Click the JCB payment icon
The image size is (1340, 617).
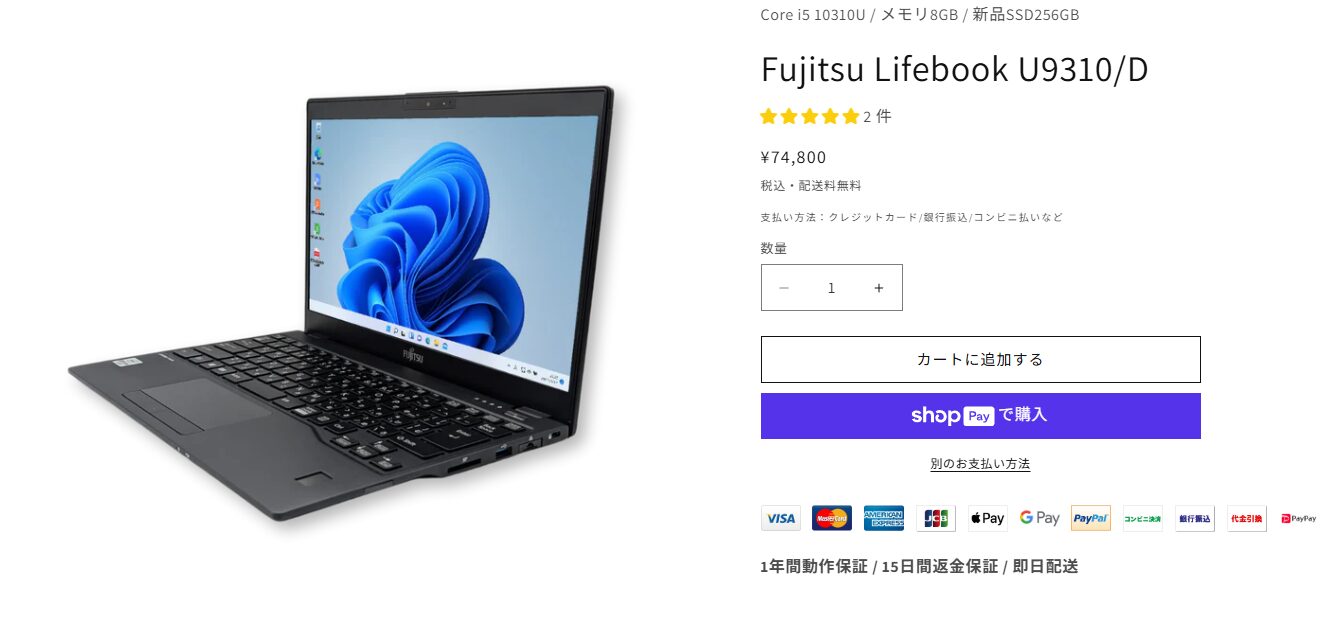click(936, 518)
